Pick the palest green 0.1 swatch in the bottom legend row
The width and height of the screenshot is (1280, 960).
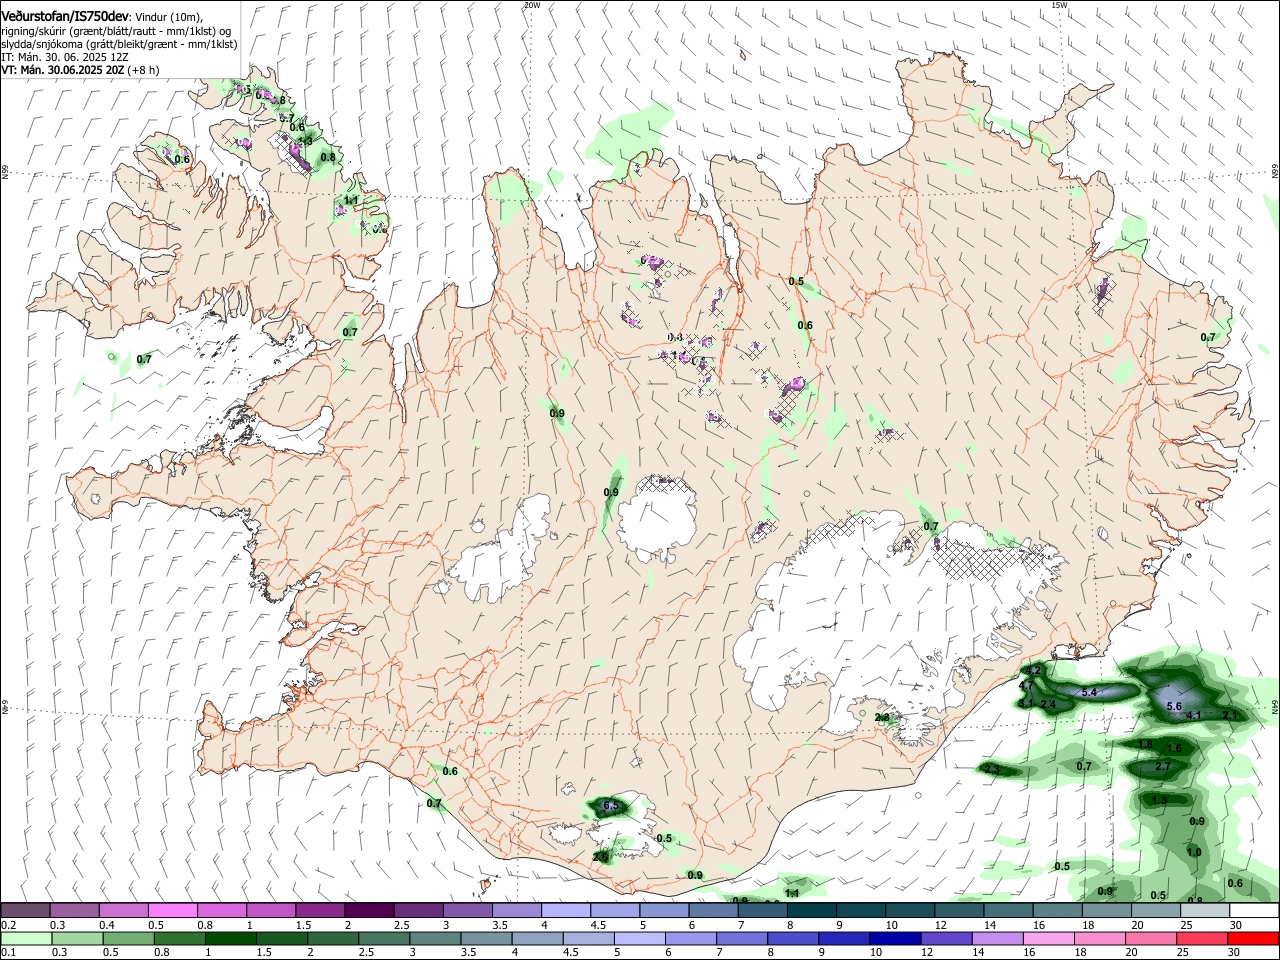tap(26, 938)
